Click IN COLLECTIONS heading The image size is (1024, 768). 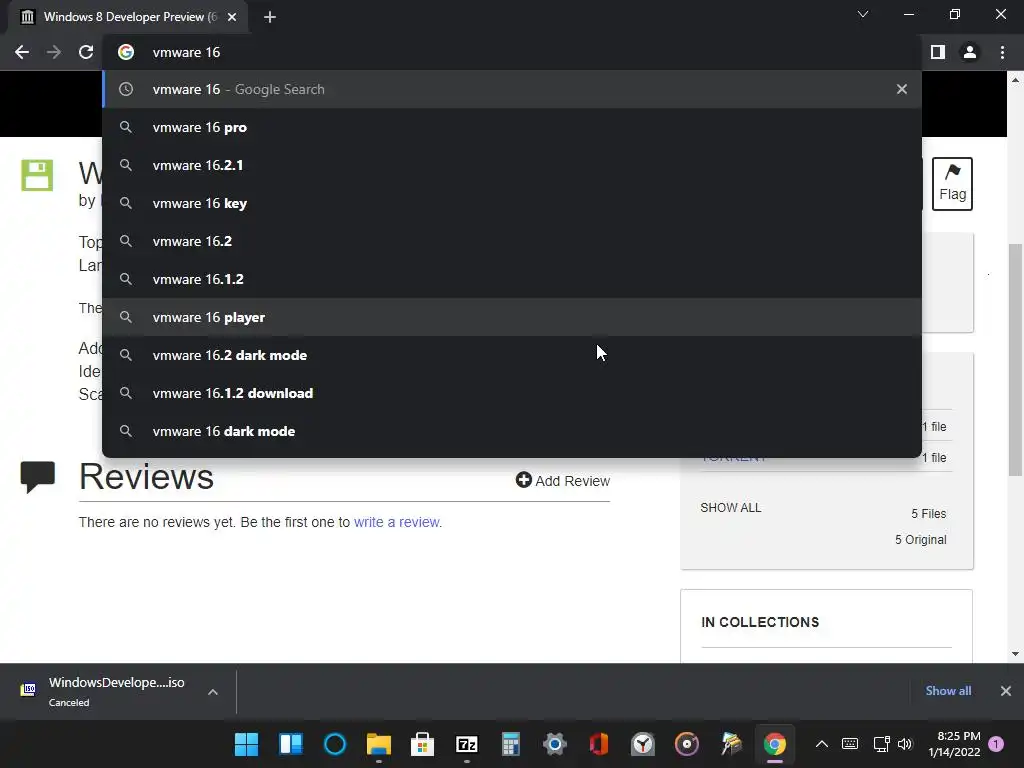click(760, 622)
